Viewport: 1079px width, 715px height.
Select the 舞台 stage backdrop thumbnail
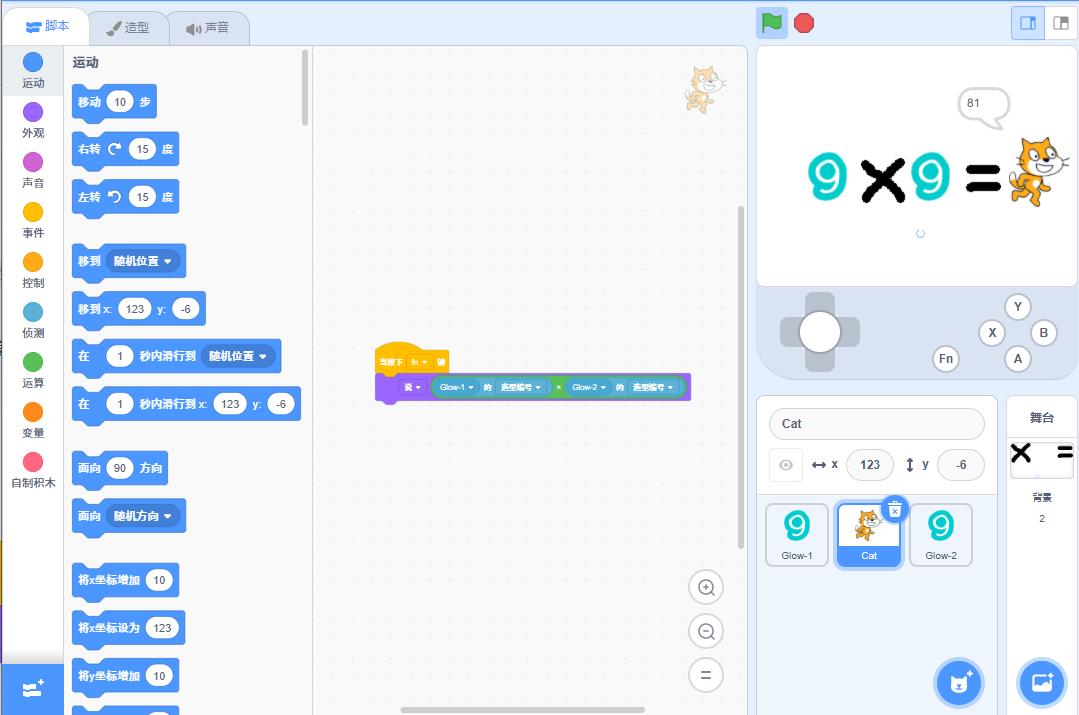tap(1041, 460)
